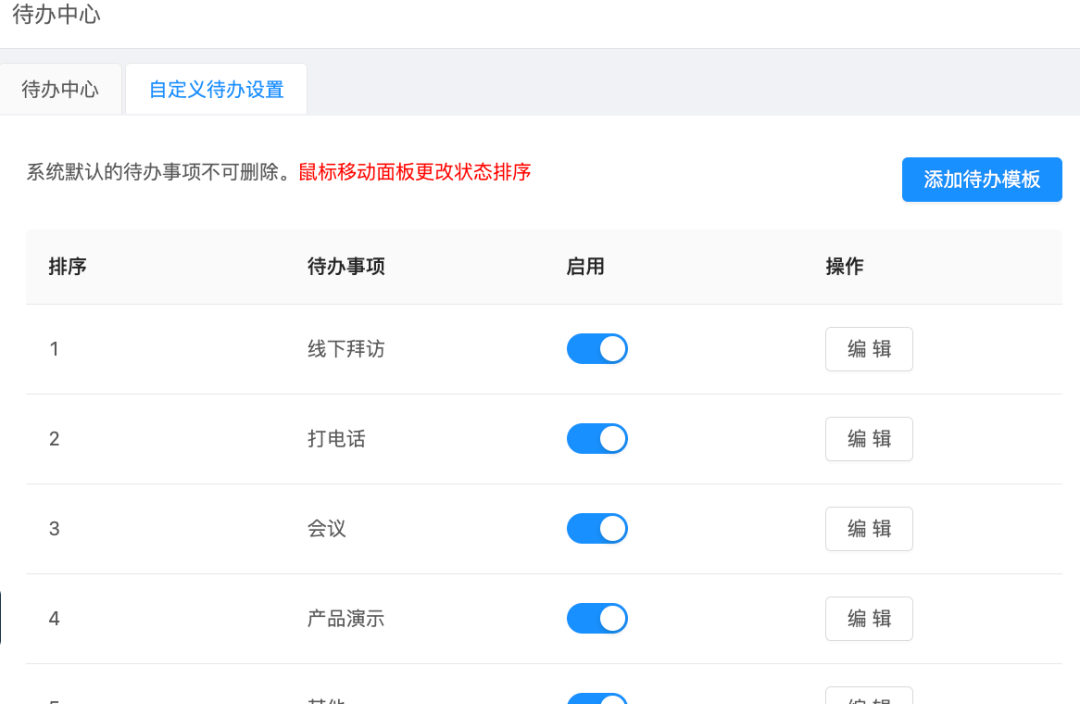Disable the 线下拜访 toggle switch

[597, 349]
